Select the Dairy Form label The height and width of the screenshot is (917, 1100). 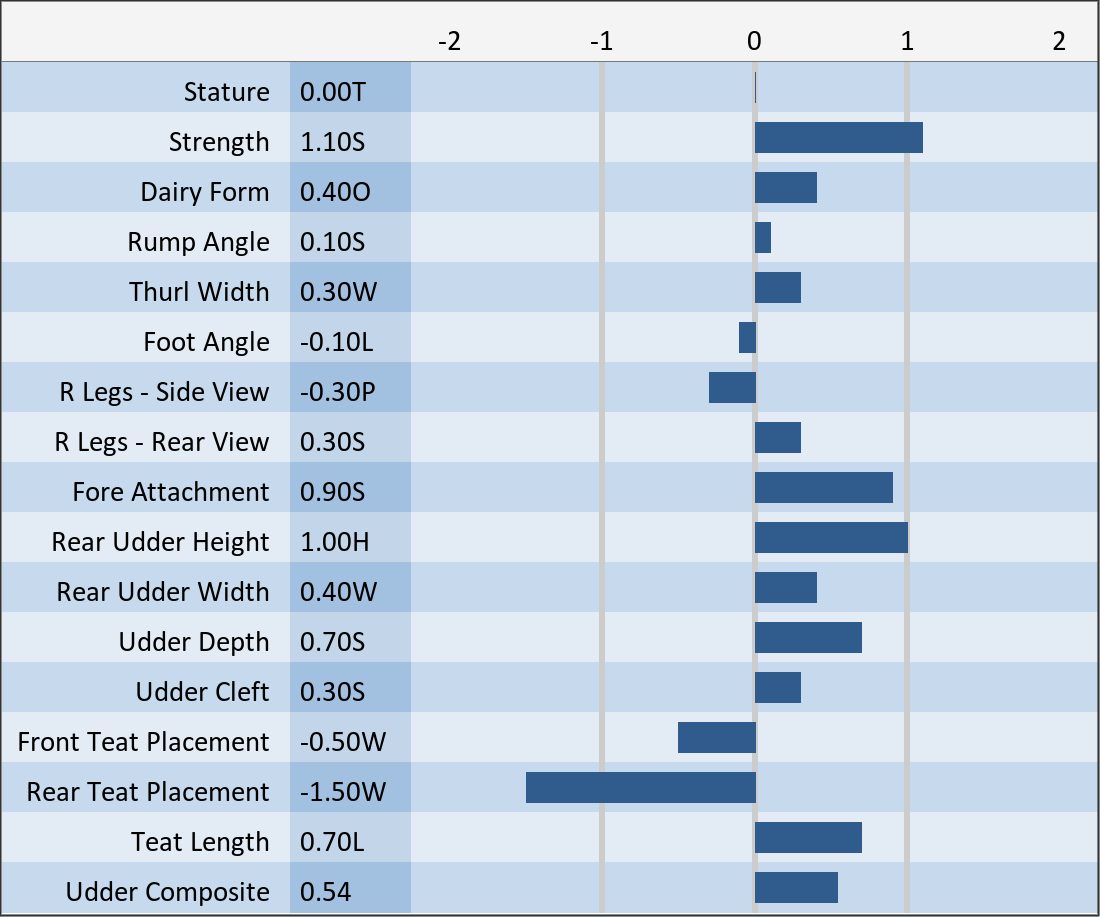204,192
